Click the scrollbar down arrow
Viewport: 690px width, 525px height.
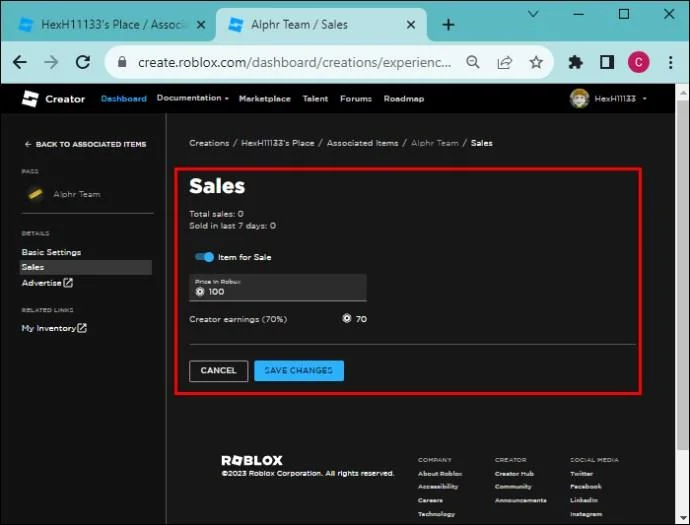click(683, 518)
